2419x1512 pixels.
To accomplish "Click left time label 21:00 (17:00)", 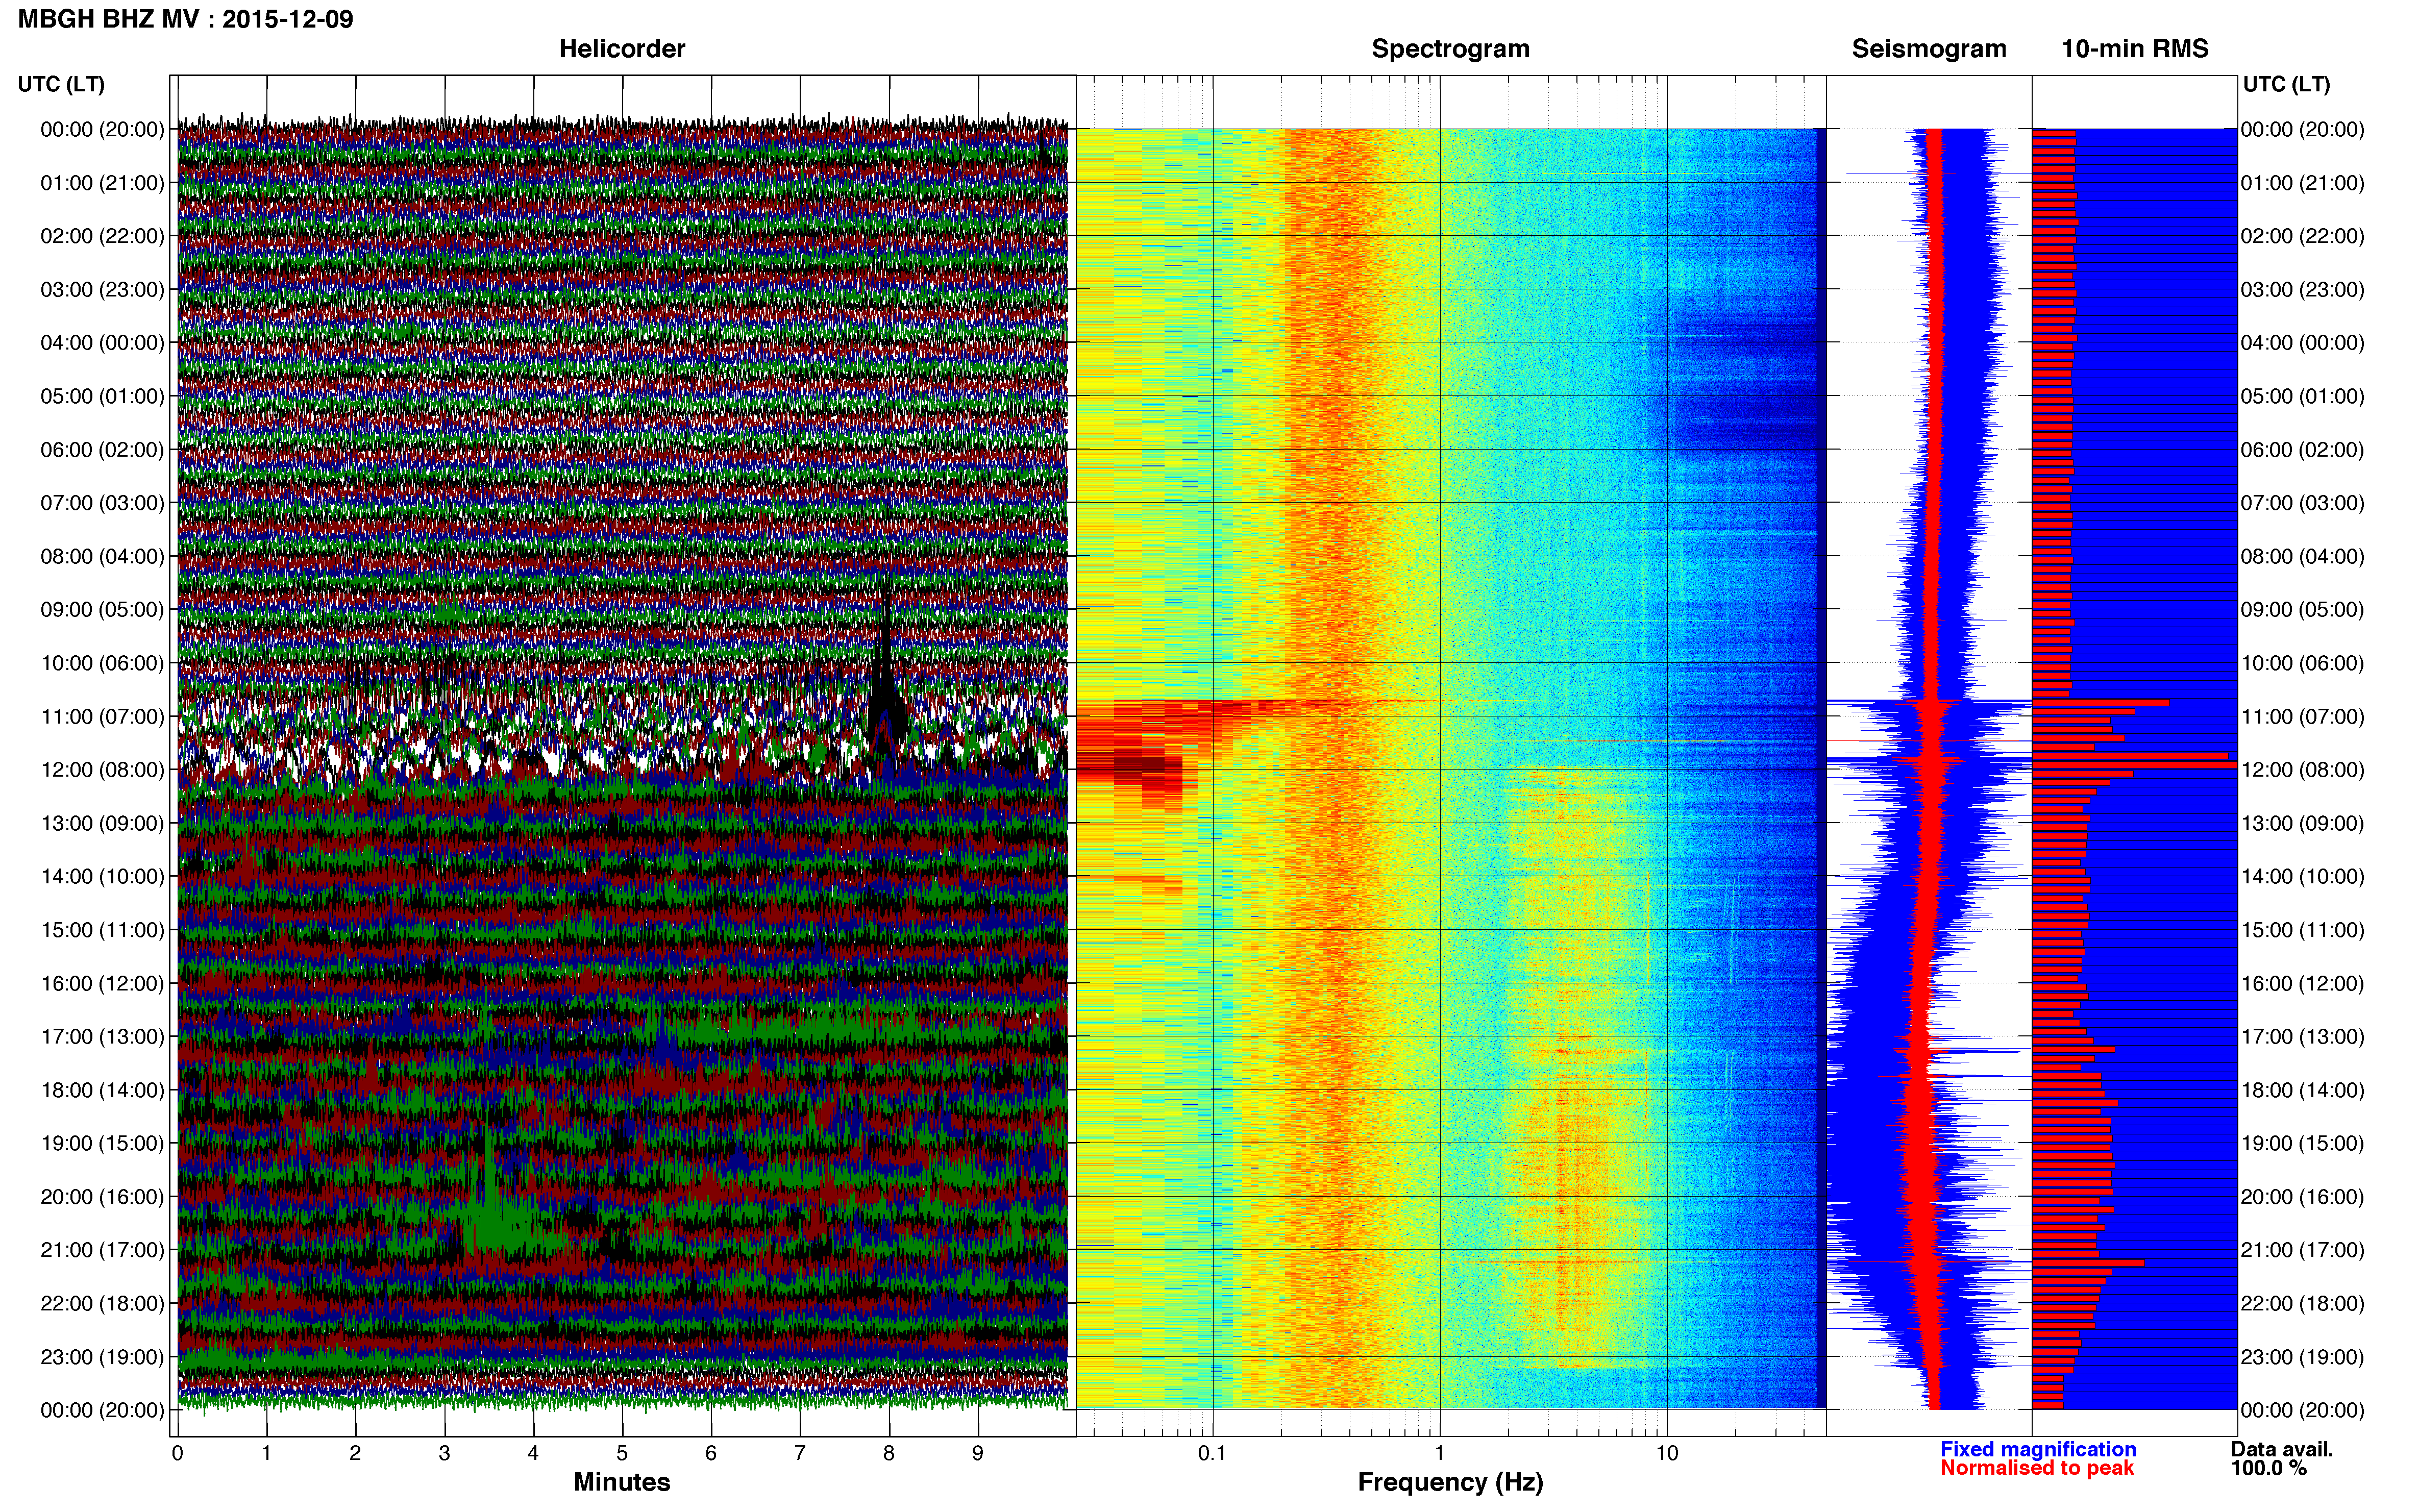I will point(102,1250).
